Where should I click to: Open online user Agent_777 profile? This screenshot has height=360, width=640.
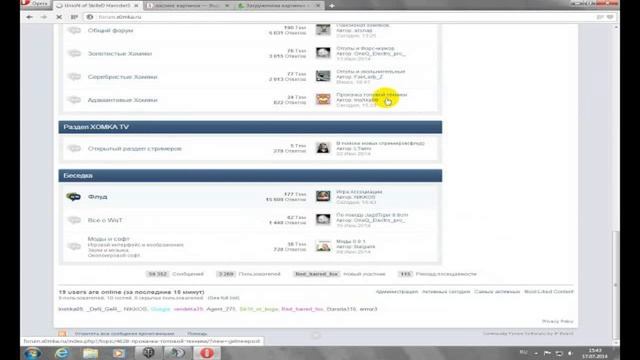point(221,309)
